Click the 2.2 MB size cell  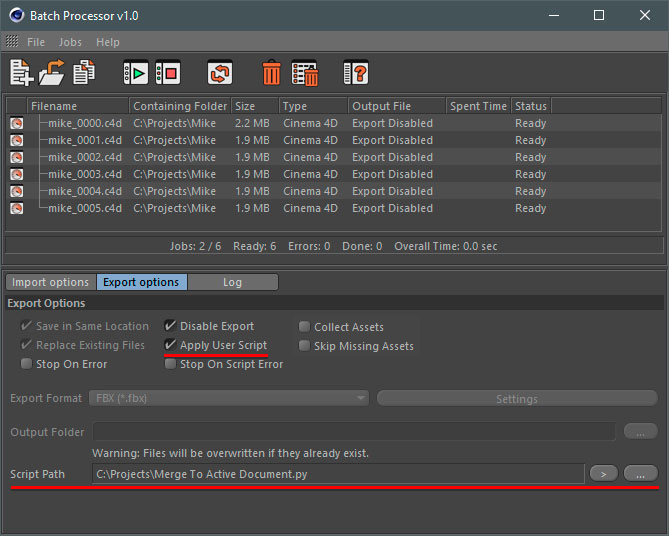pos(252,123)
